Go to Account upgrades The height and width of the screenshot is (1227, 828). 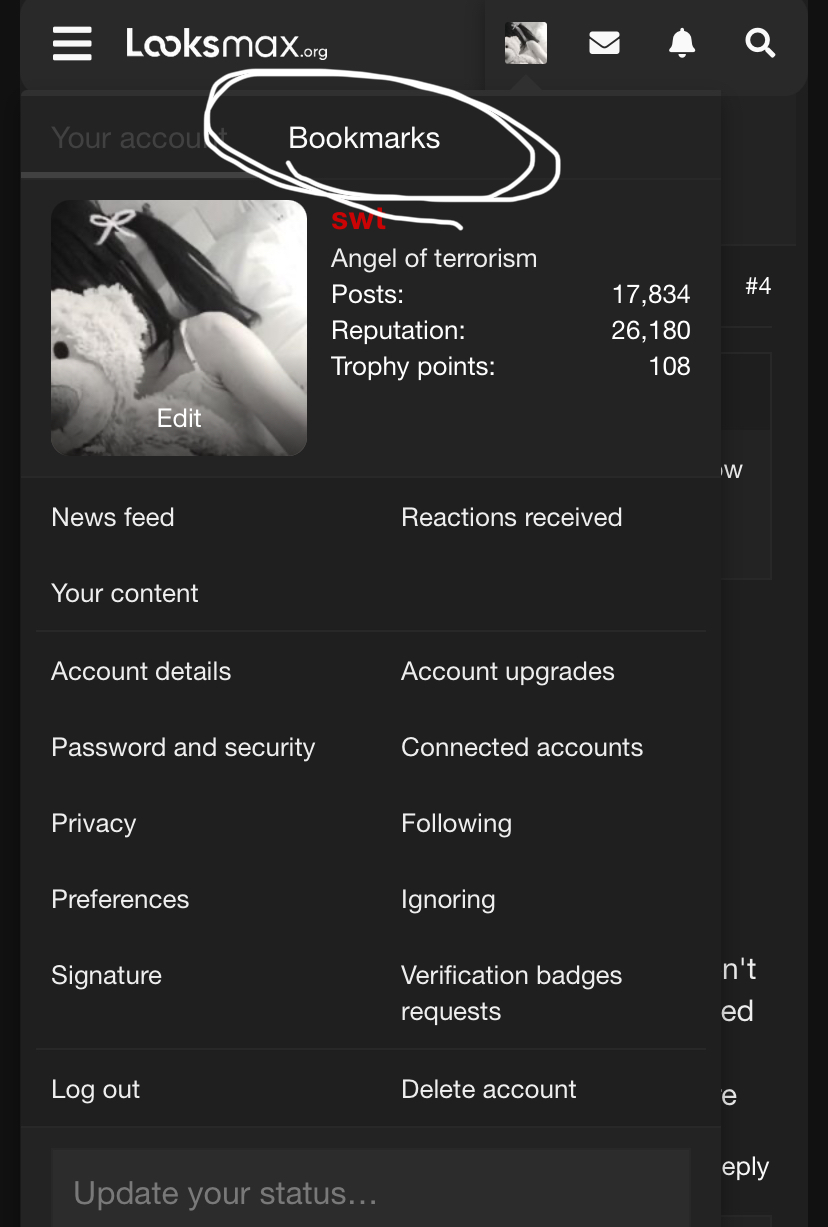pyautogui.click(x=507, y=671)
